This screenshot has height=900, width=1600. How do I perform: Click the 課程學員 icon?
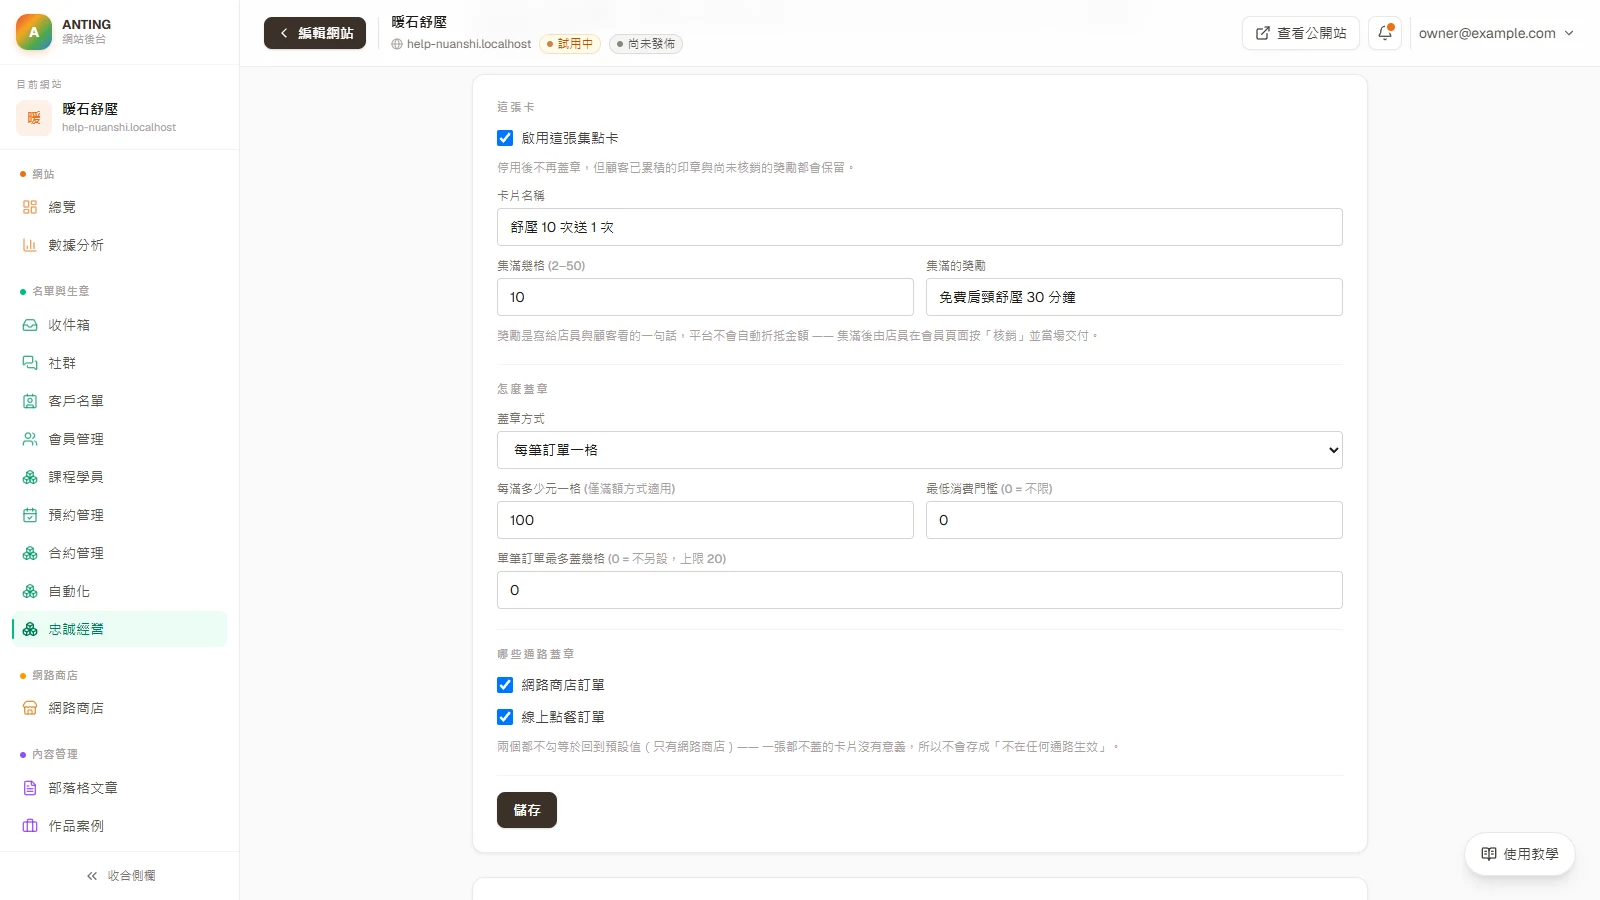30,477
